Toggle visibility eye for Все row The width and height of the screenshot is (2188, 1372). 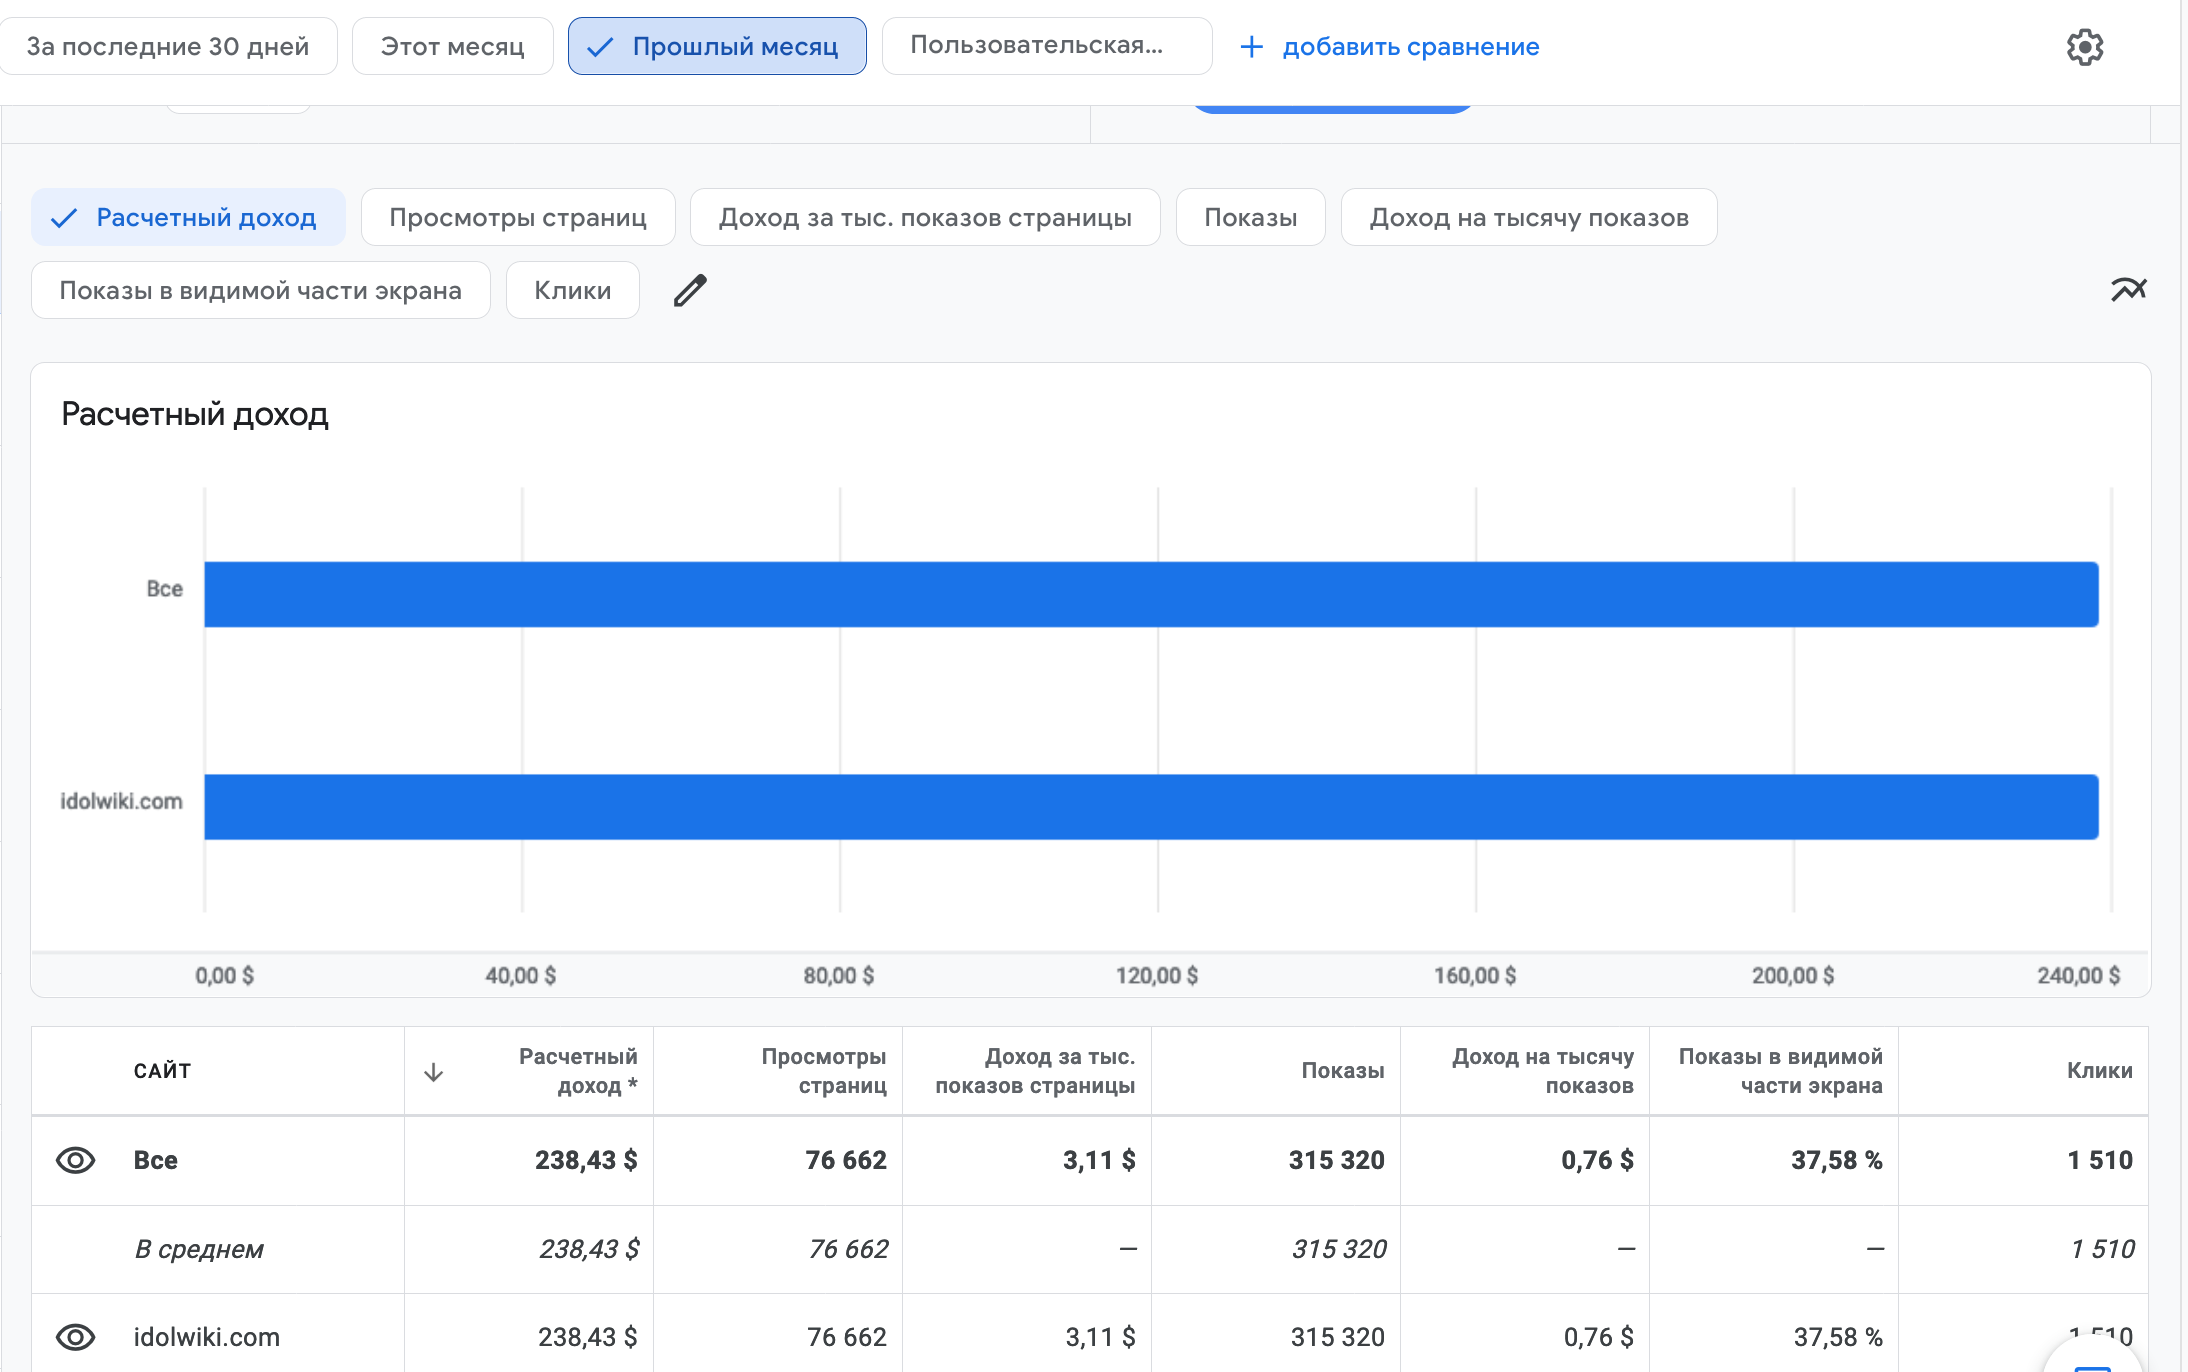(75, 1160)
